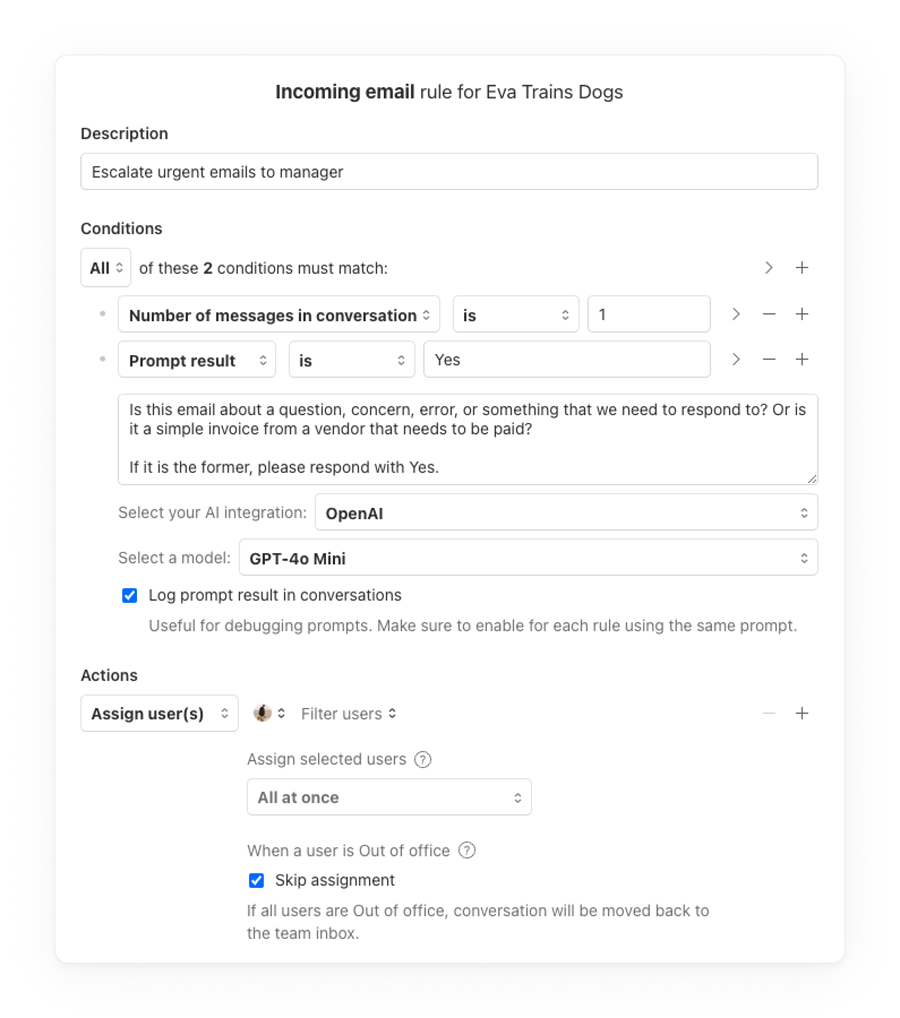Click the Description text field
Screen dimensions: 900x1018
pos(449,172)
